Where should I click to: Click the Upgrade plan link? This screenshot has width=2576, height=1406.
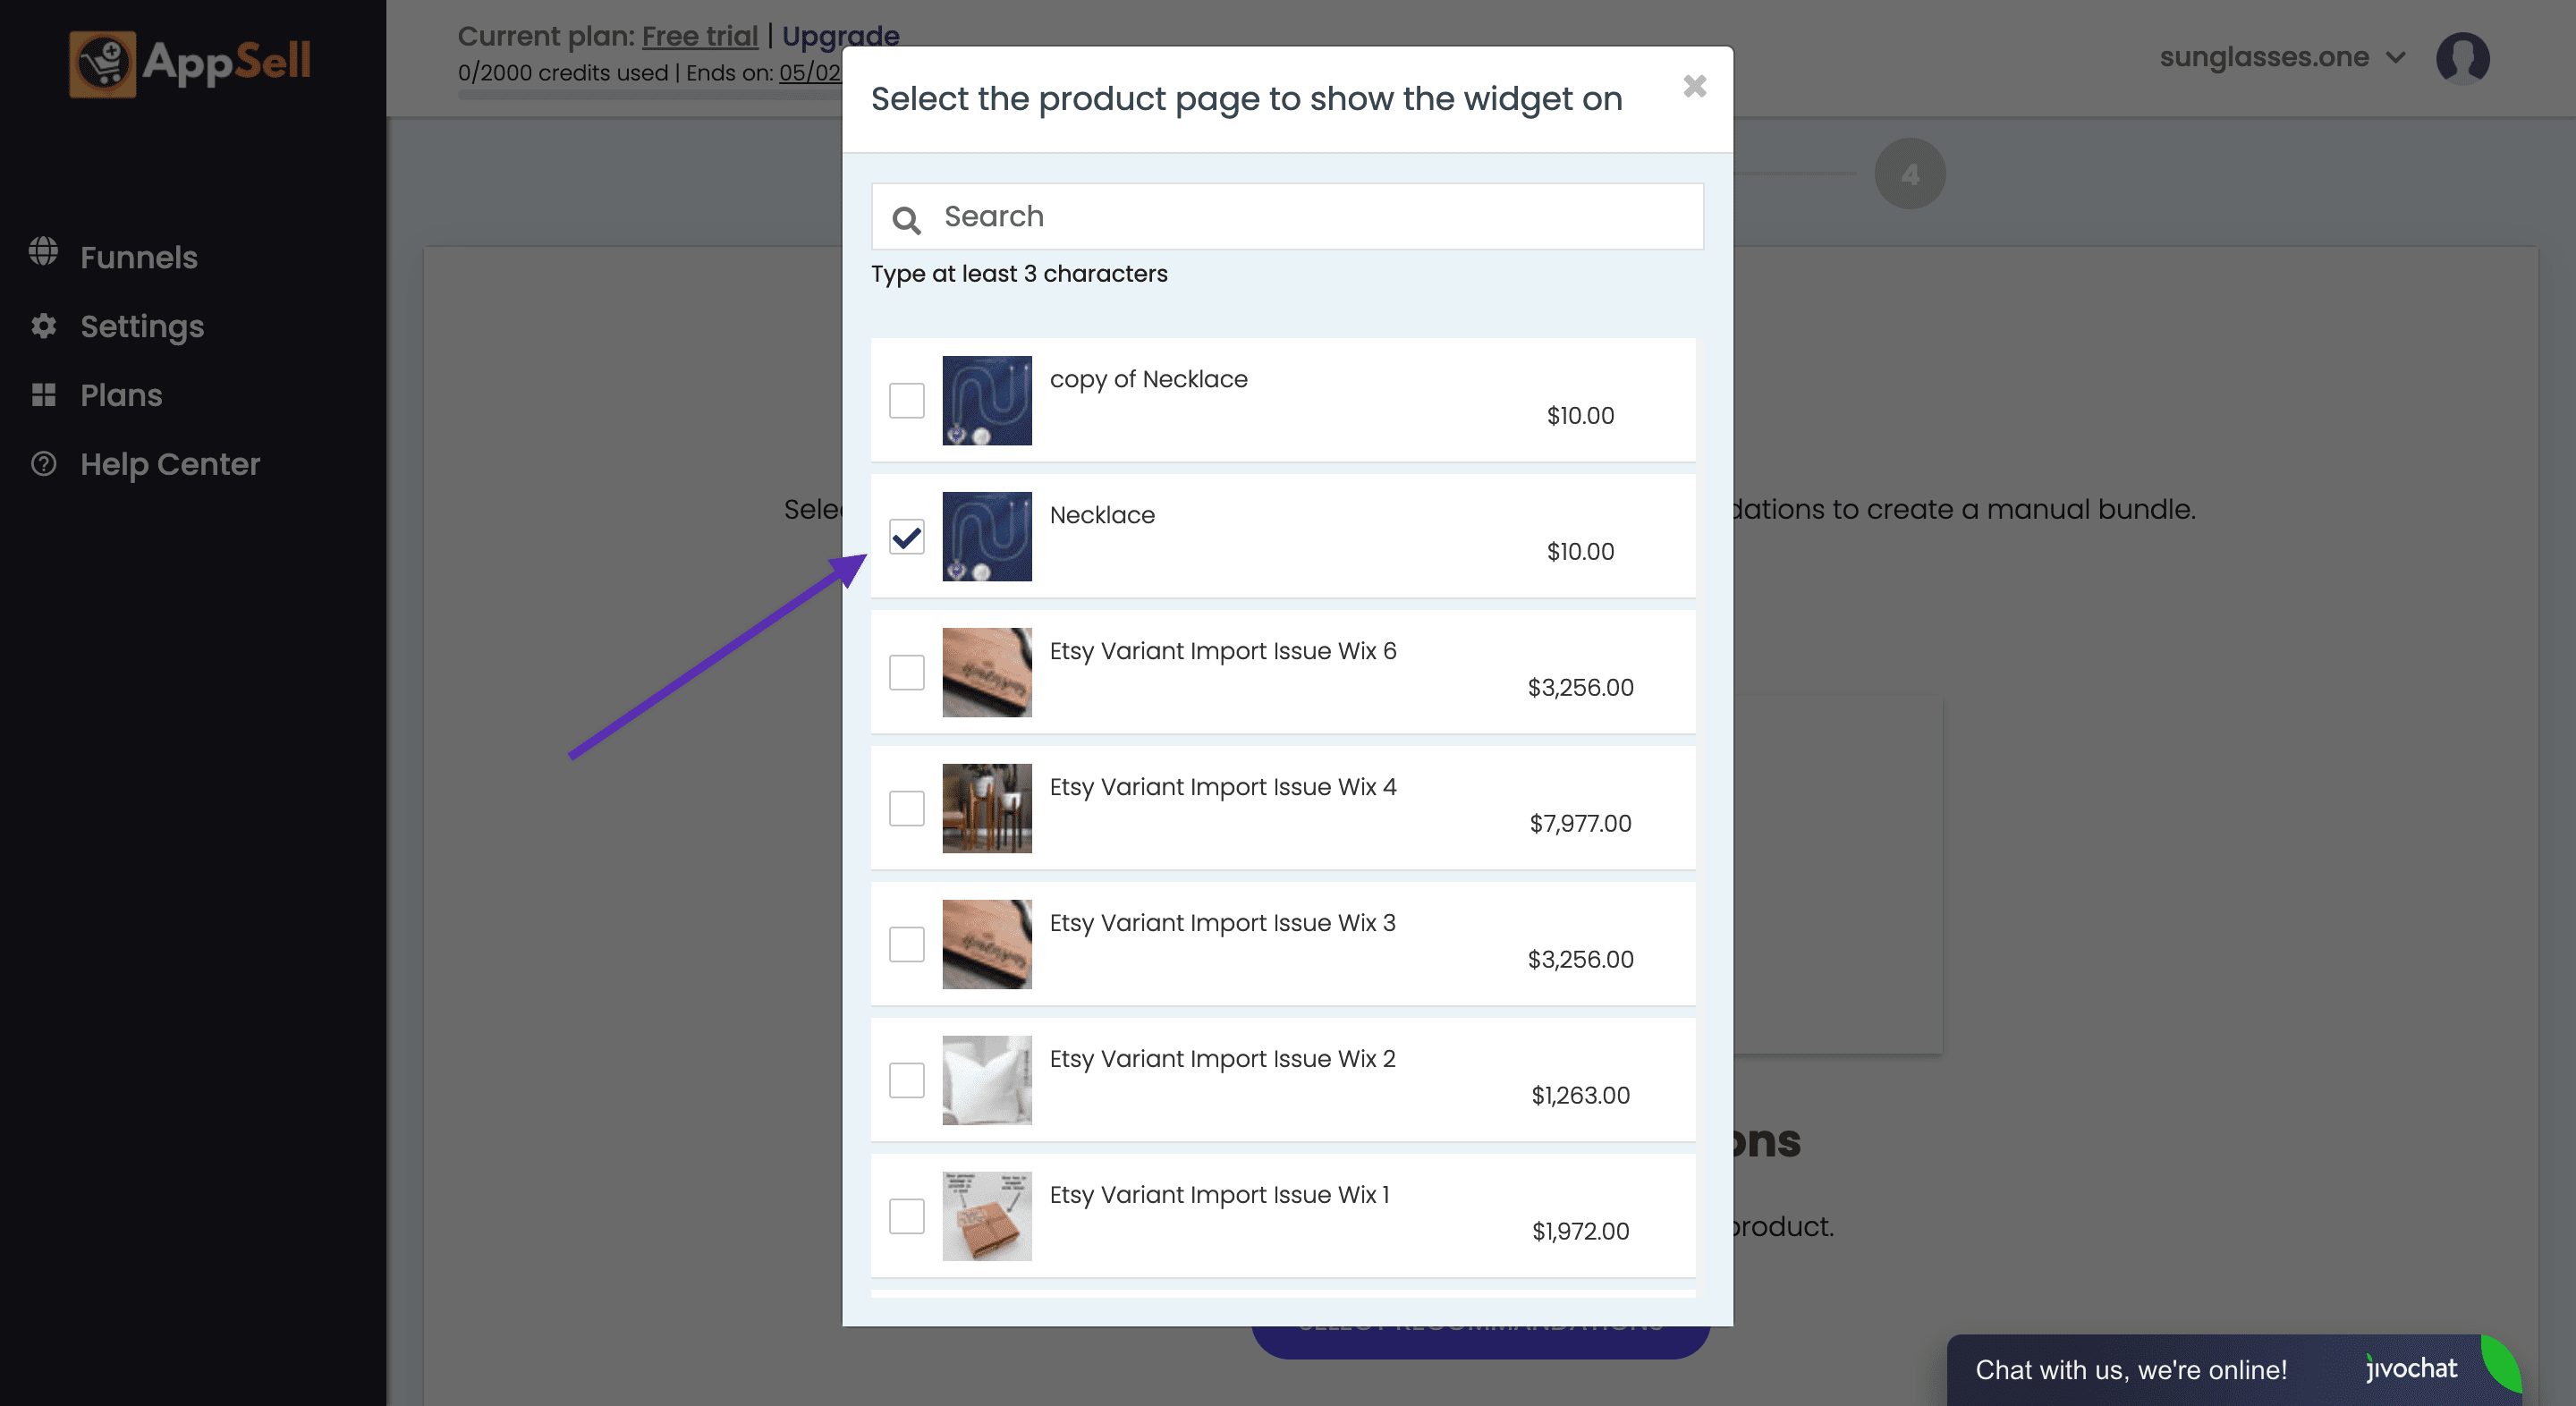point(840,36)
